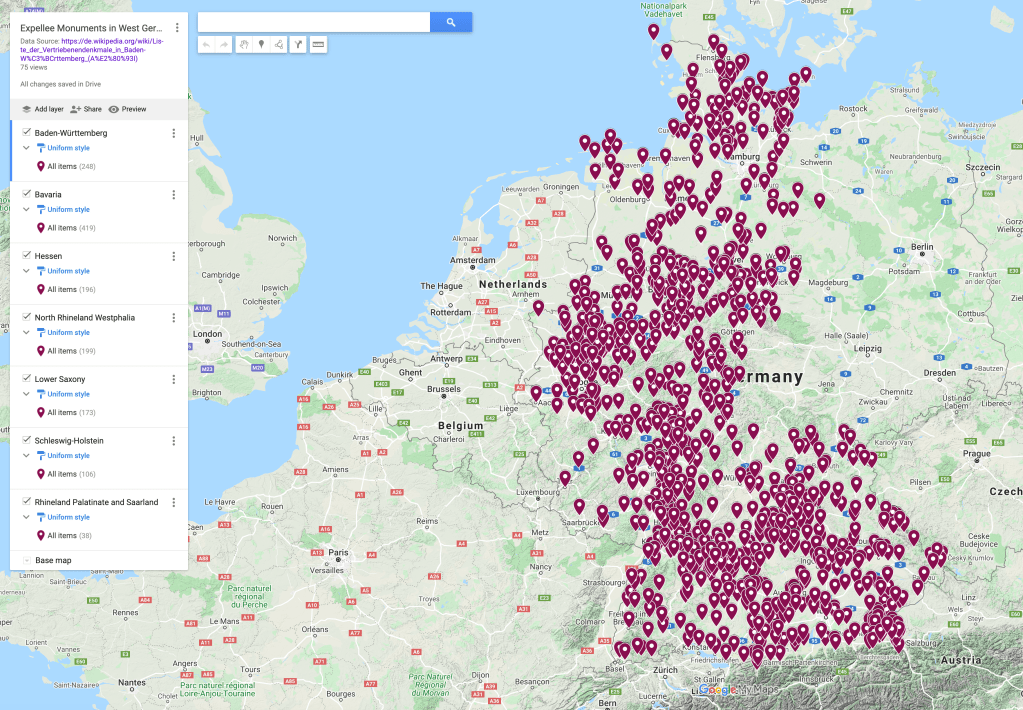Screen dimensions: 1023x710
Task: Select the hand pan tool
Action: [243, 44]
